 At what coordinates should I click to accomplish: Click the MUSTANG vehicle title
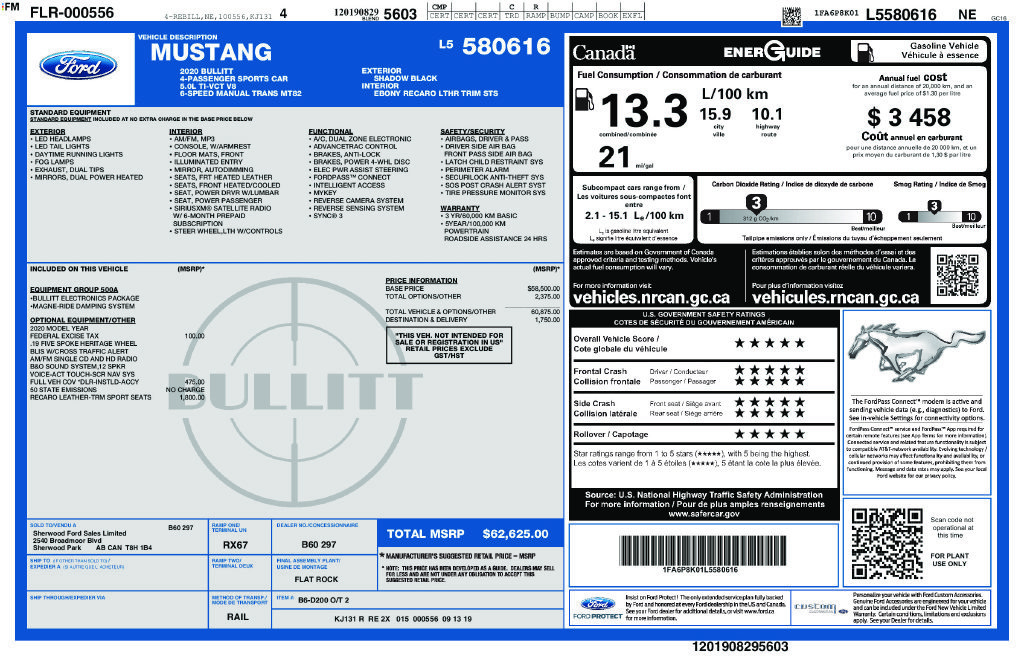pos(211,52)
